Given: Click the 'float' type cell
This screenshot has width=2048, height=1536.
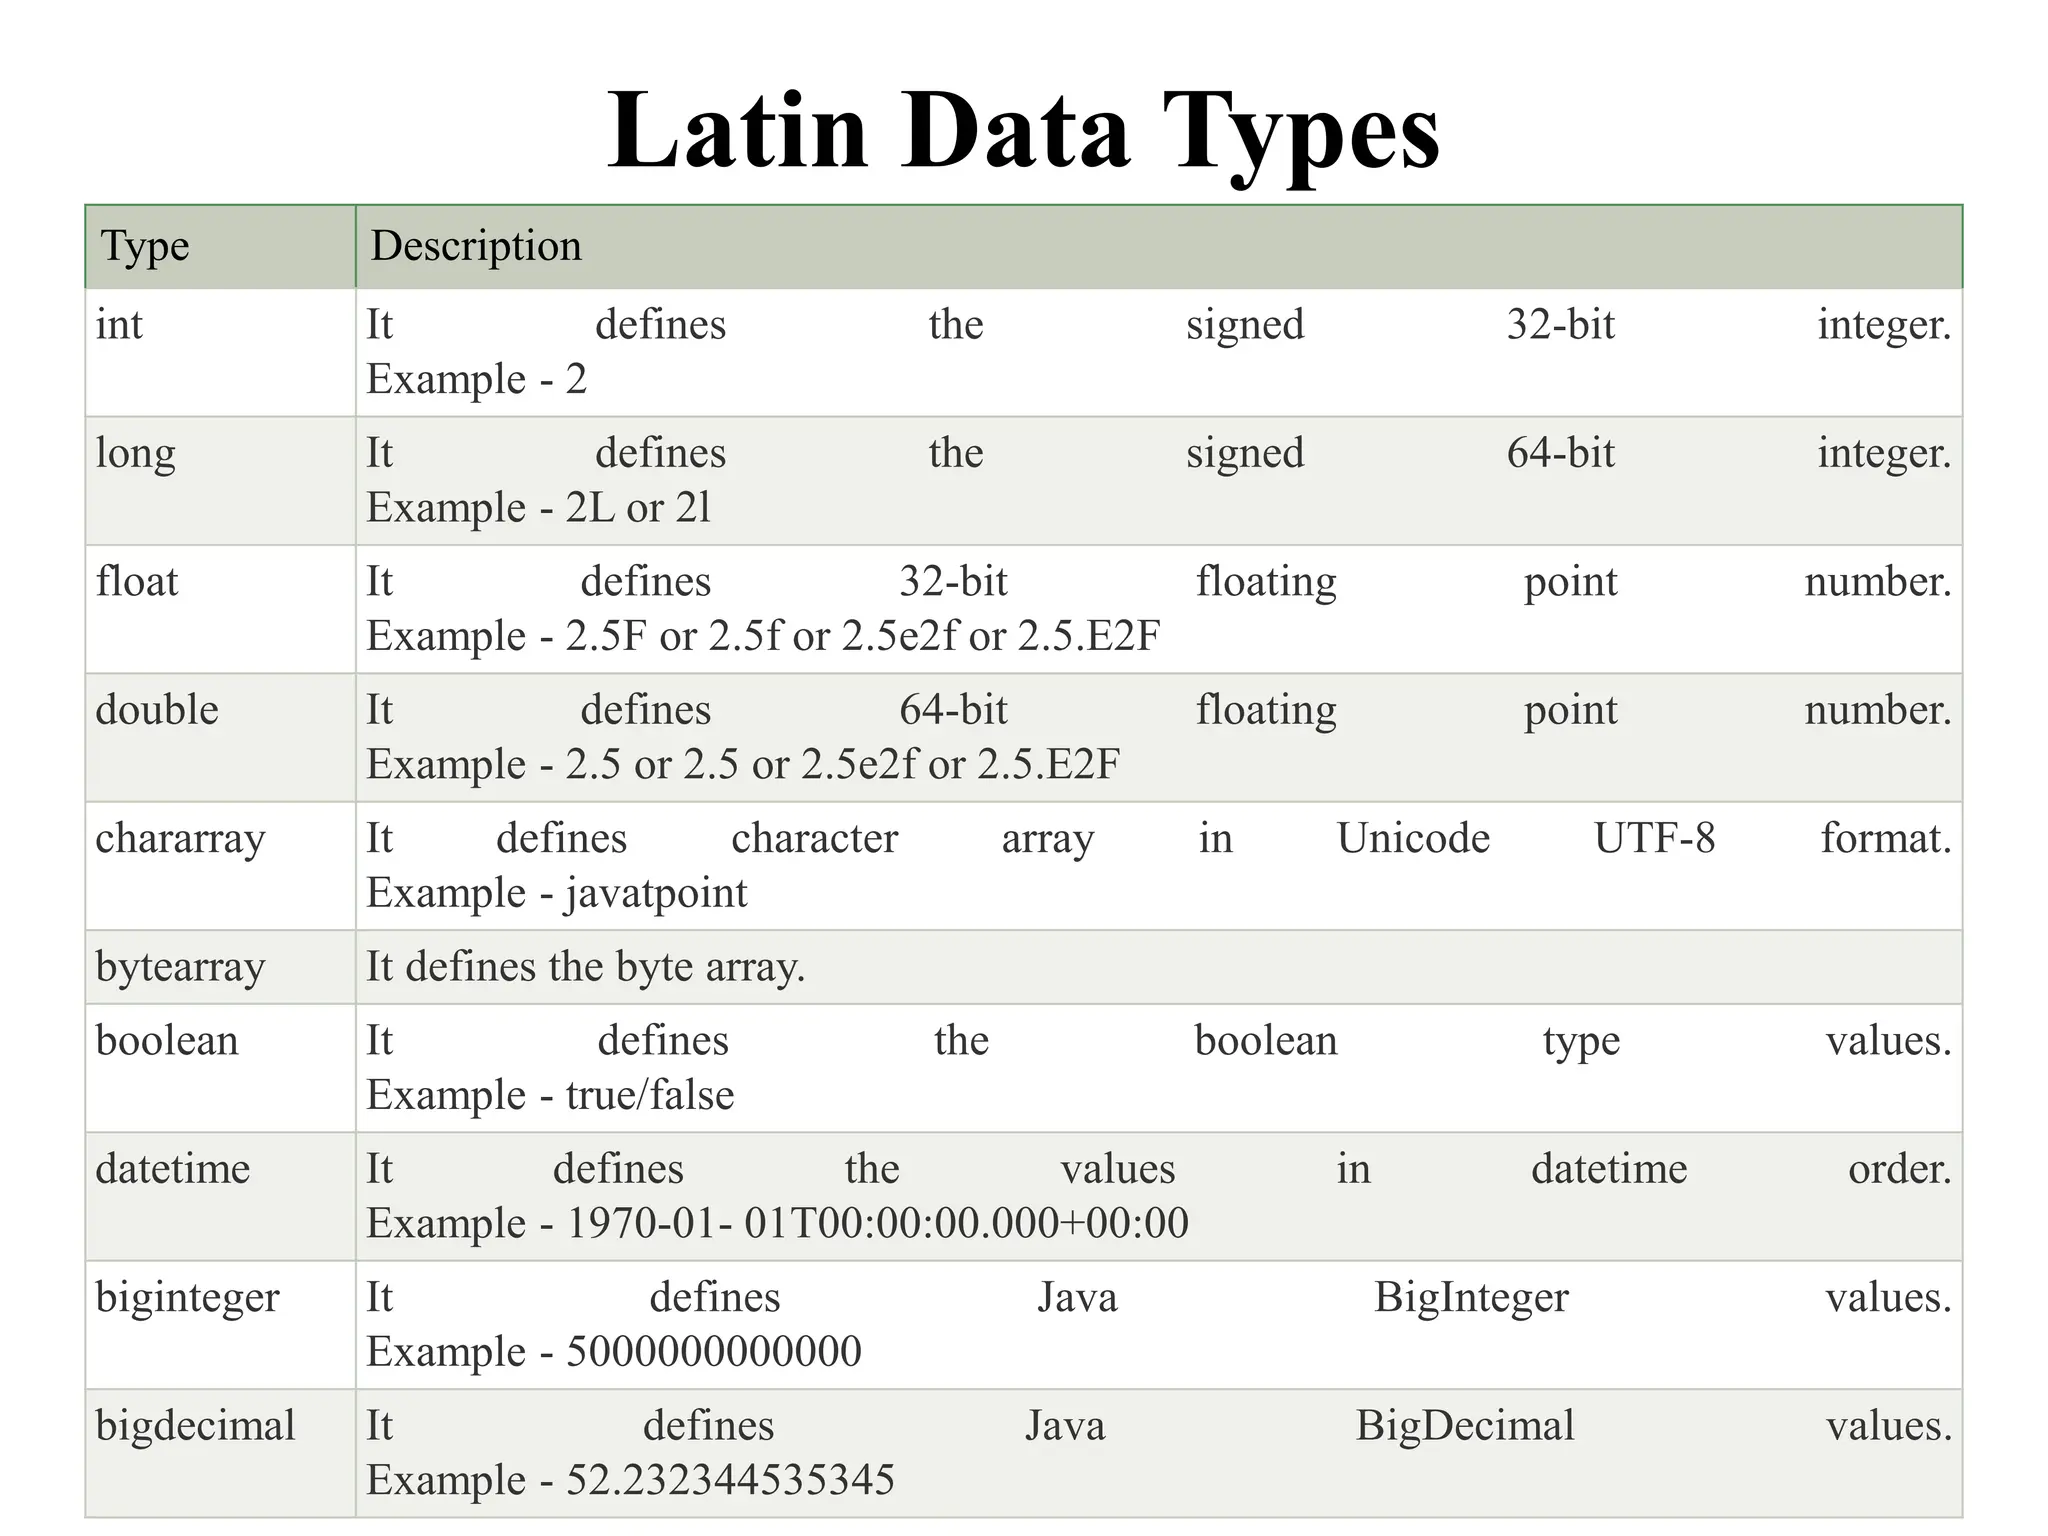Looking at the screenshot, I should point(220,609).
